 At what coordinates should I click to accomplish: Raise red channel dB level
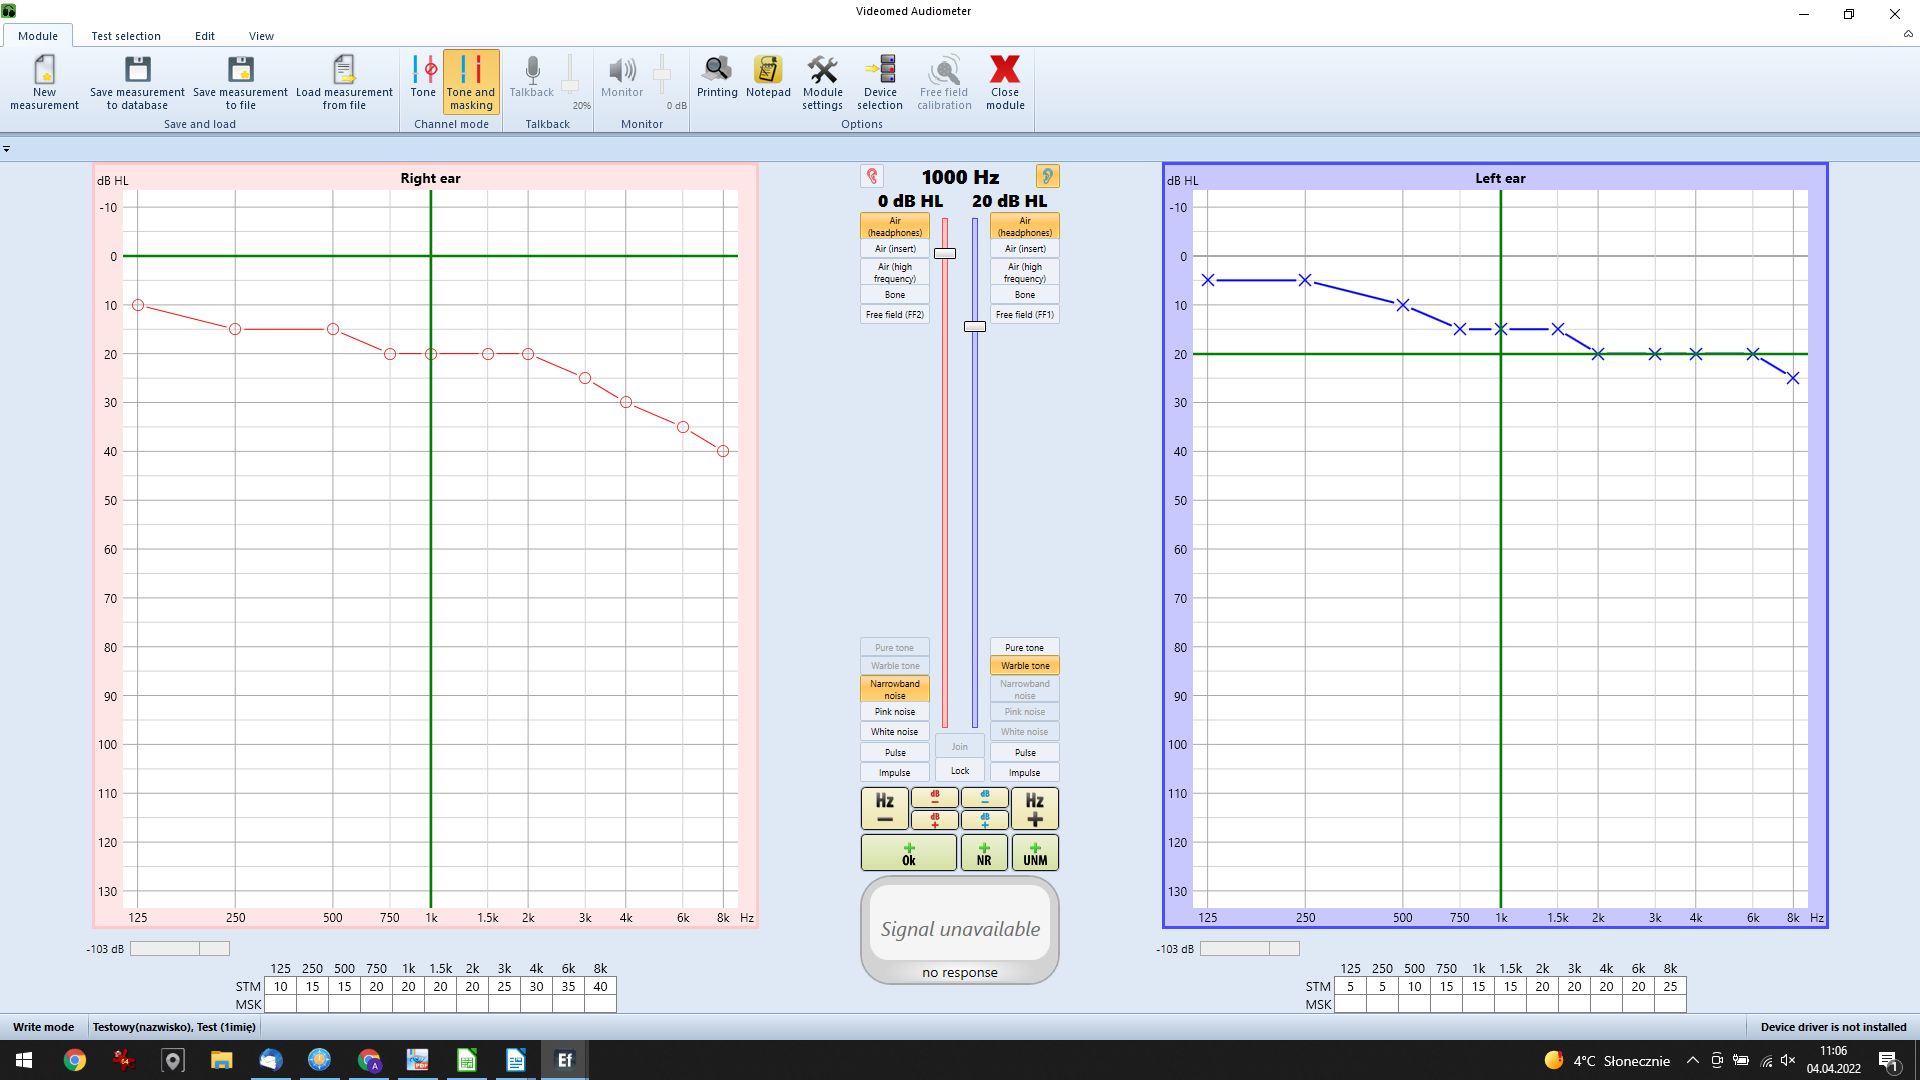click(x=935, y=820)
